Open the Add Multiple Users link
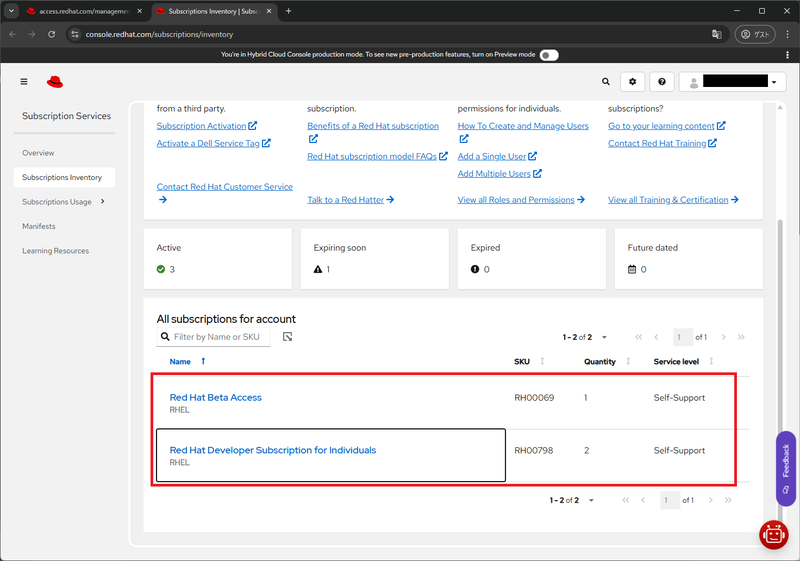The image size is (800, 561). click(499, 173)
